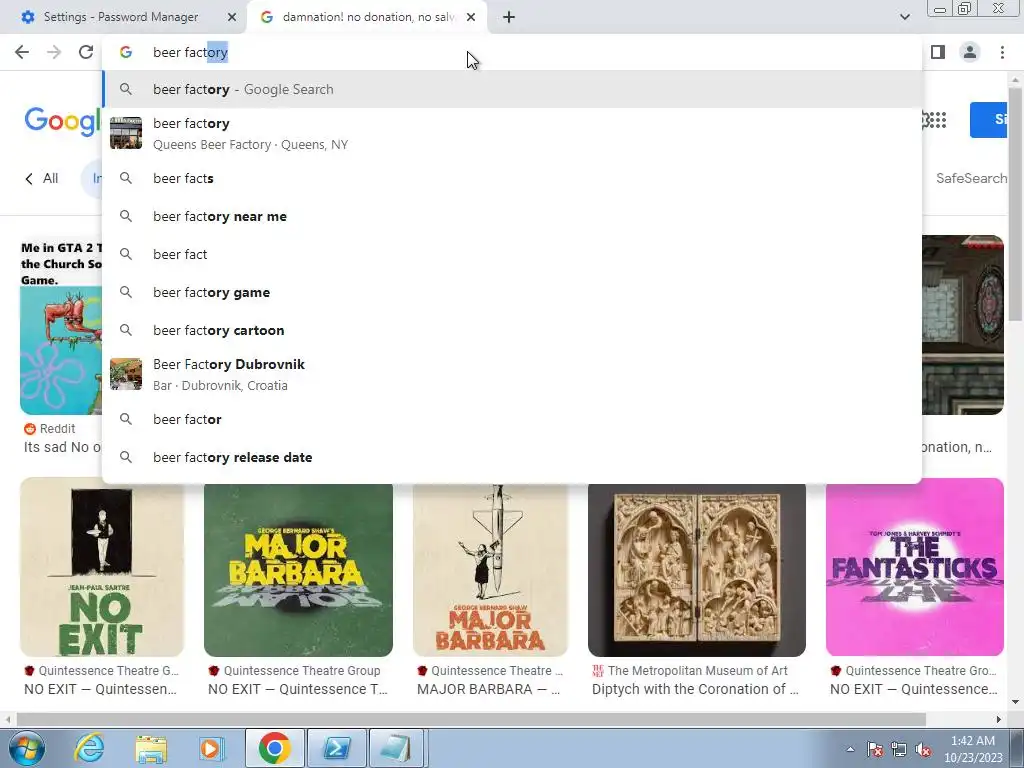Close the damnation! no donation tab
Image resolution: width=1024 pixels, height=768 pixels.
[471, 17]
